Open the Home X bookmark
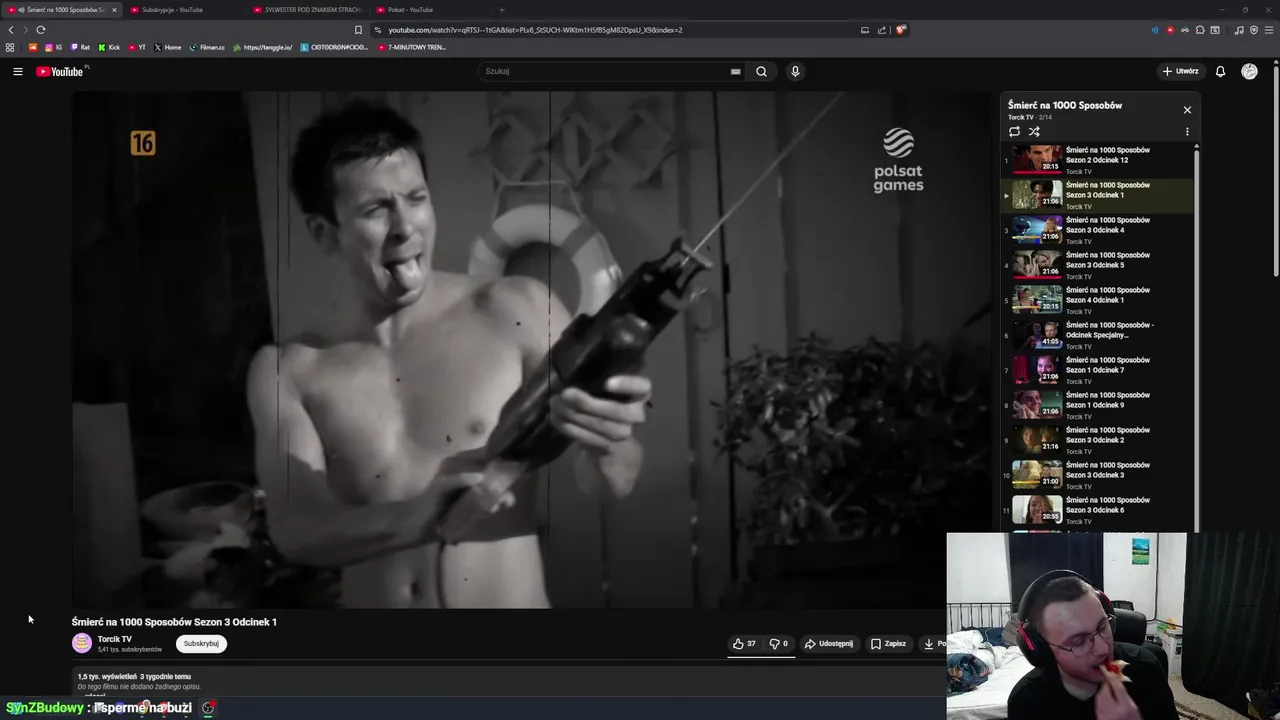 (168, 47)
